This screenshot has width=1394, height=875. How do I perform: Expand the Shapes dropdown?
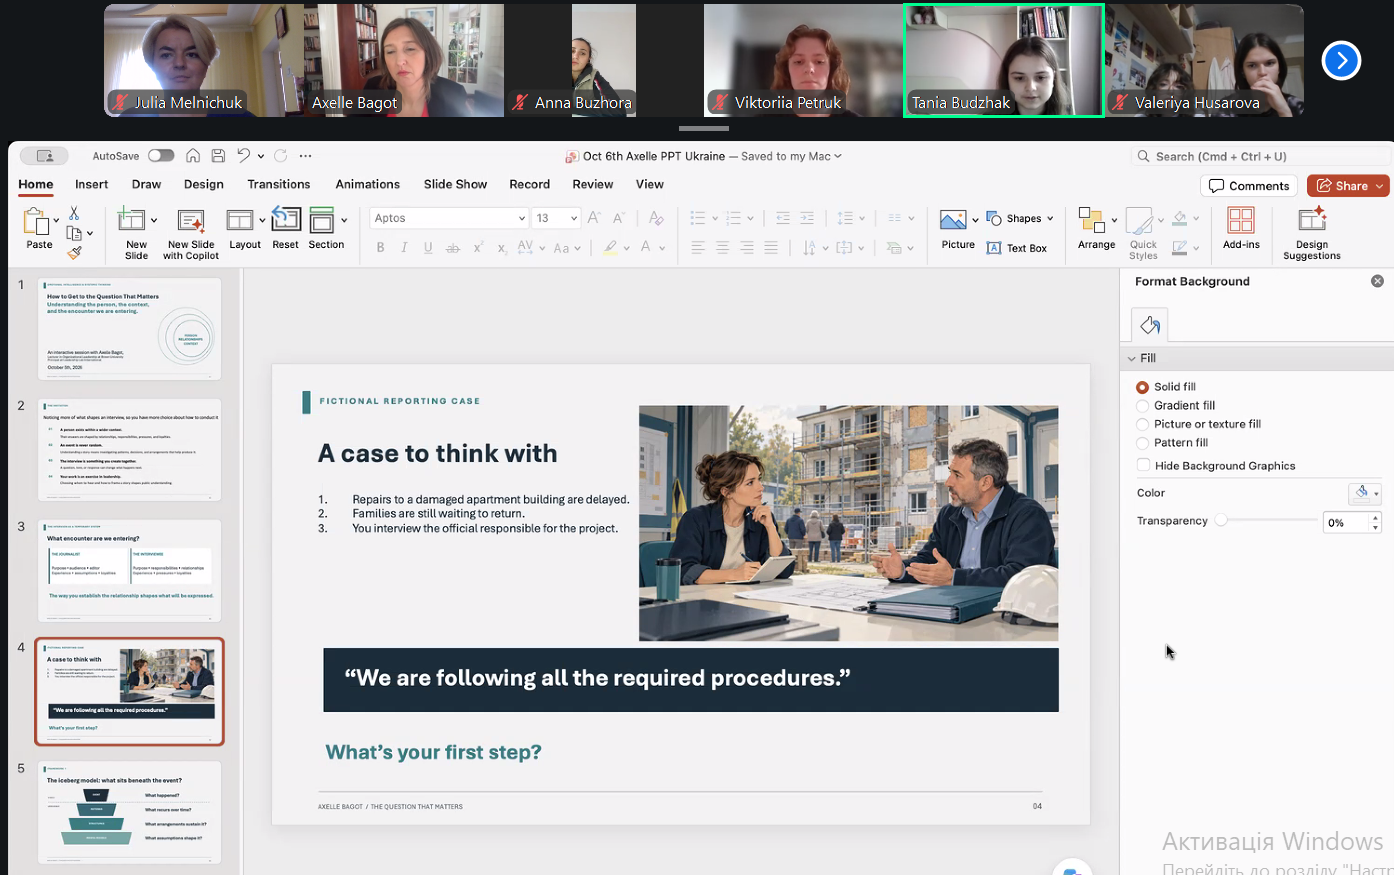[x=1050, y=218]
